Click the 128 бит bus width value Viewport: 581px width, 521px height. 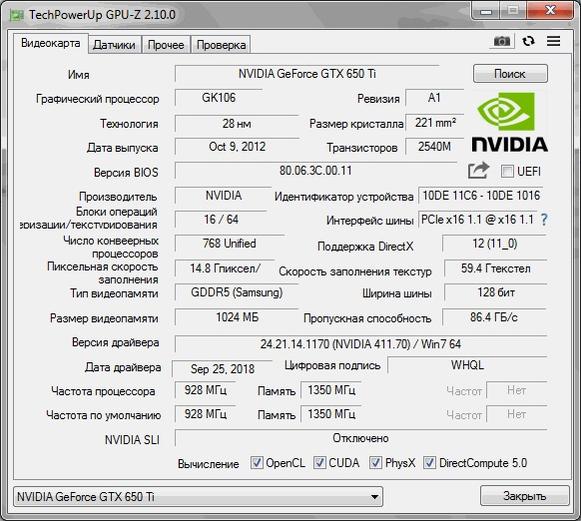tap(496, 292)
